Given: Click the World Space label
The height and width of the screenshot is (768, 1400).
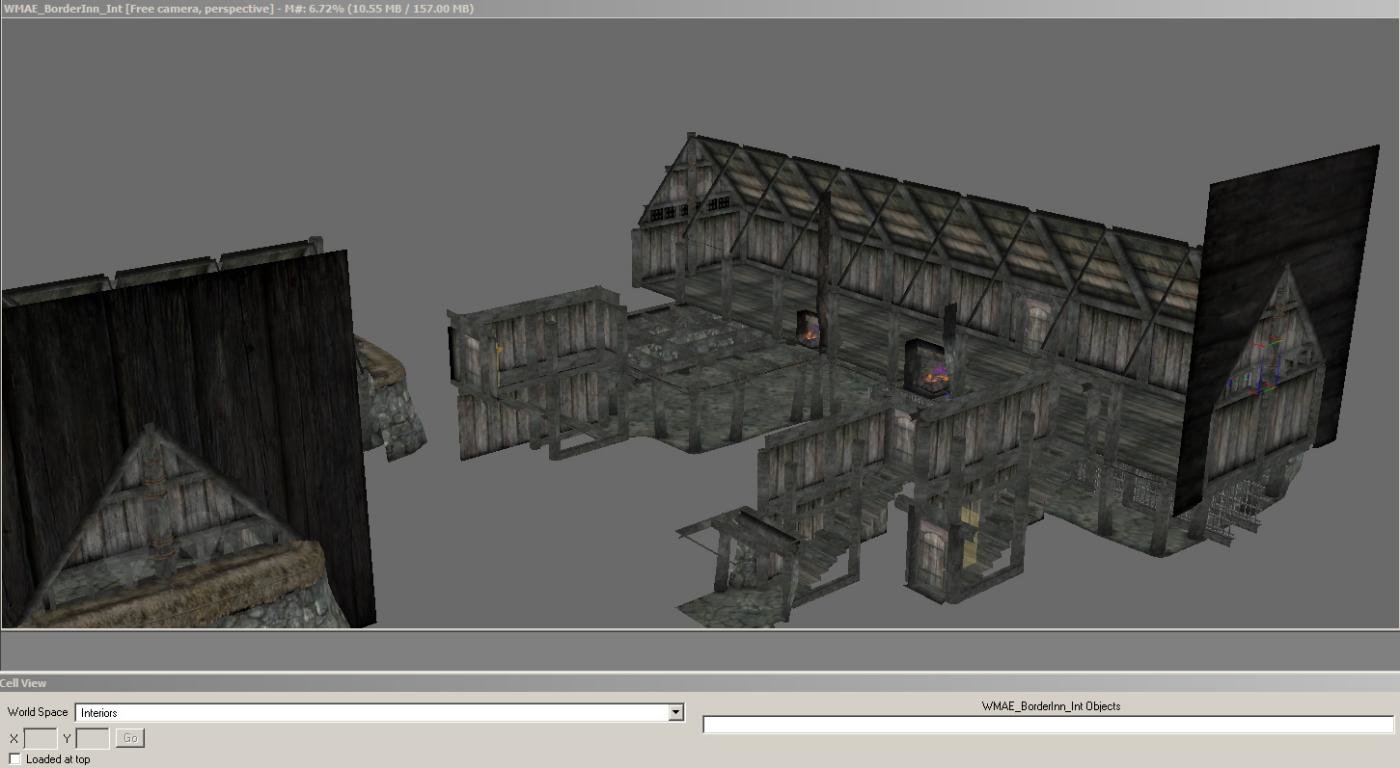Looking at the screenshot, I should (x=38, y=712).
